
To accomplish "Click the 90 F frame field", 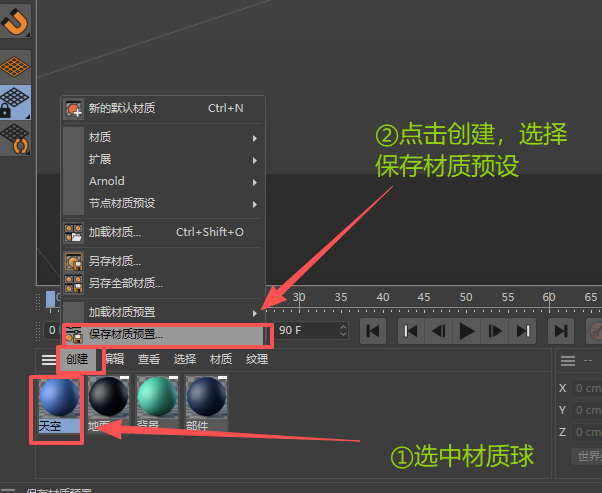I will [311, 330].
